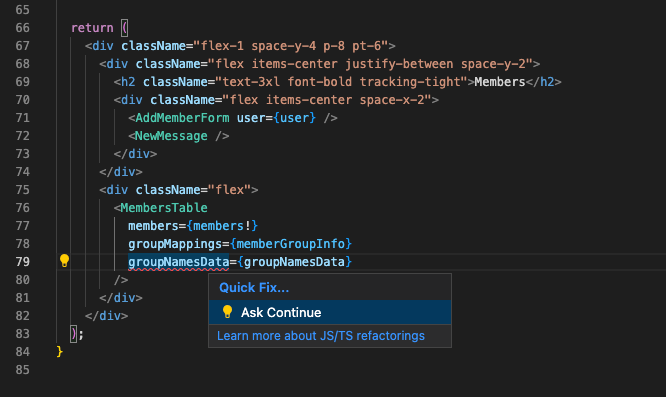Image resolution: width=666 pixels, height=397 pixels.
Task: Click line number 66 in the gutter
Action: click(x=23, y=28)
